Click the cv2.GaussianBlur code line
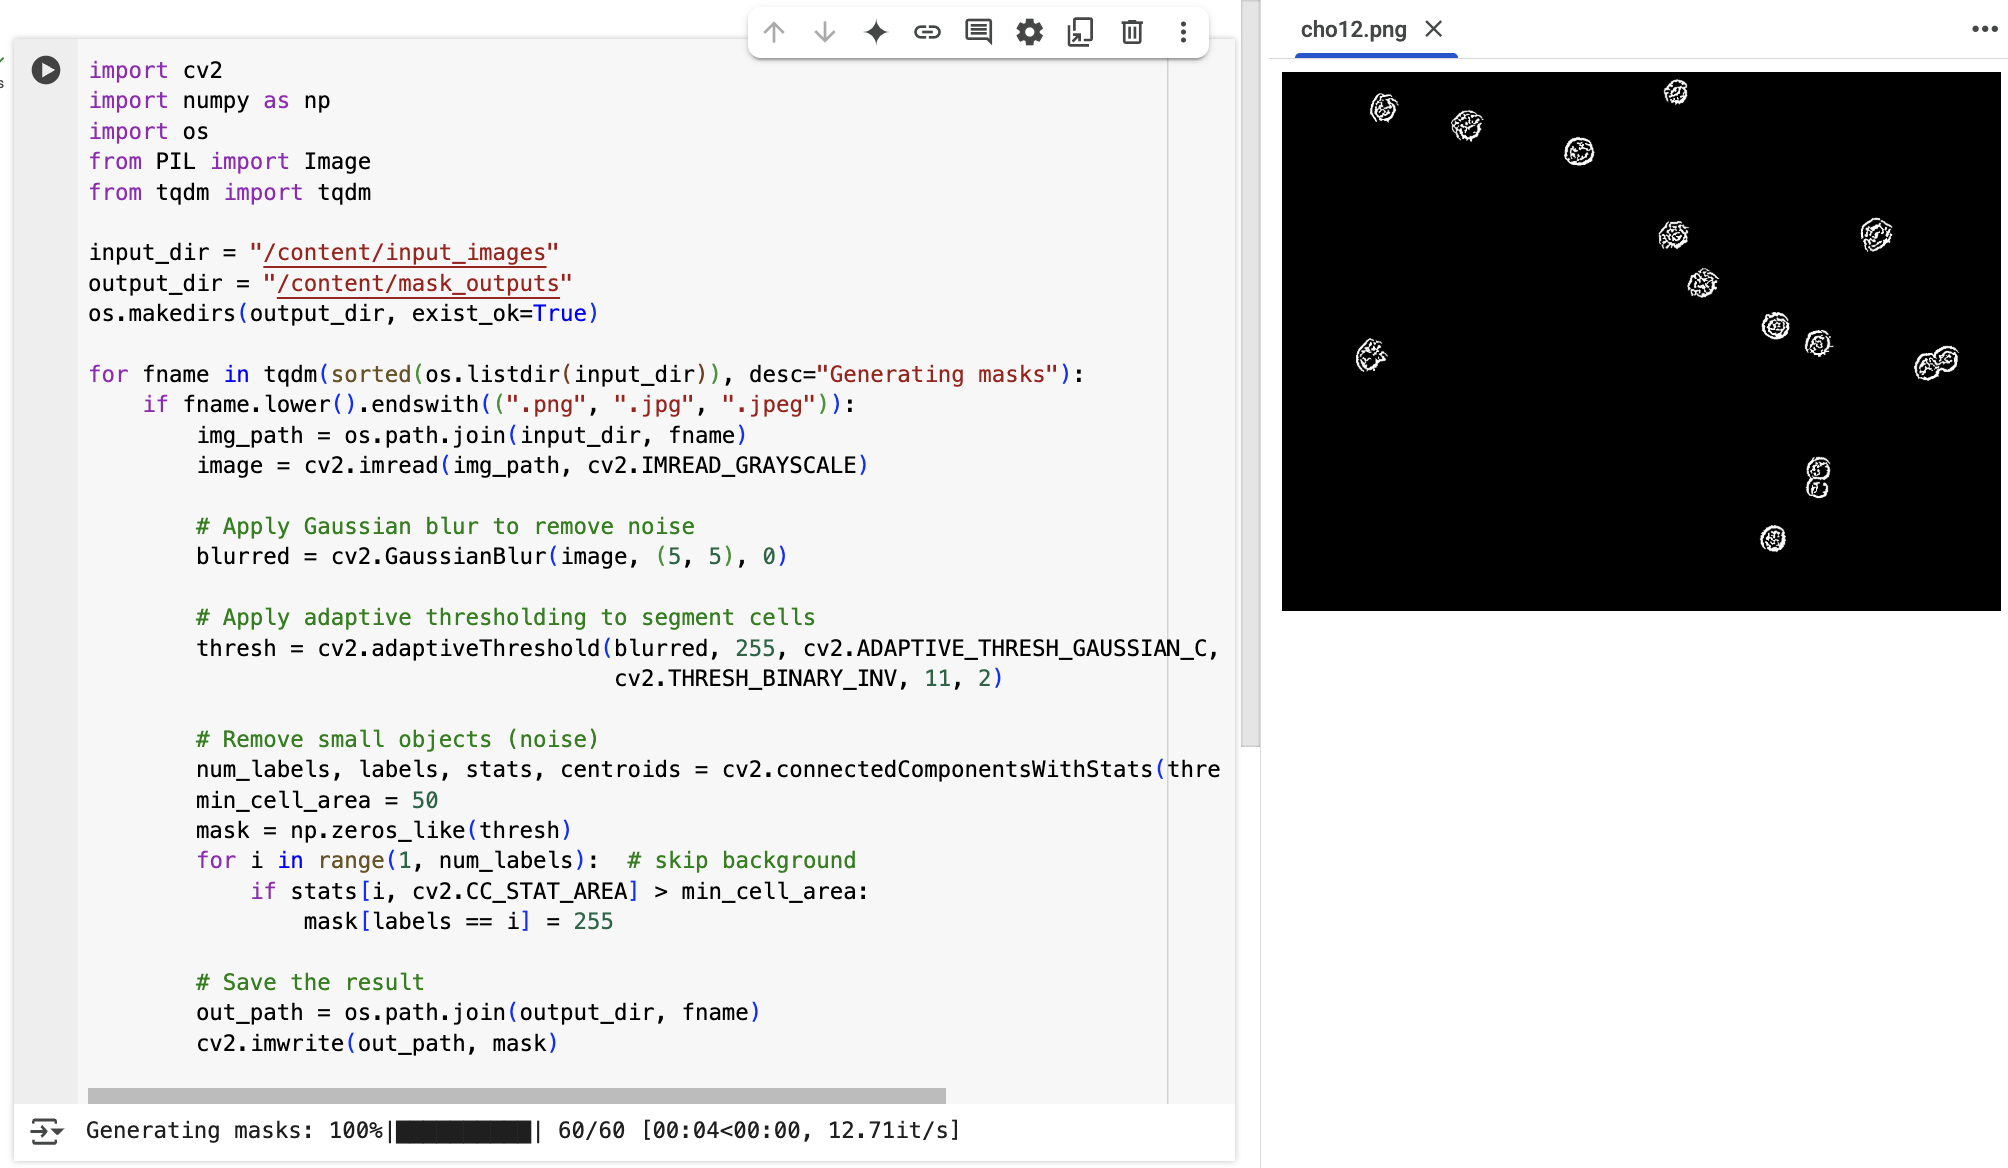This screenshot has height=1168, width=2008. 492,557
